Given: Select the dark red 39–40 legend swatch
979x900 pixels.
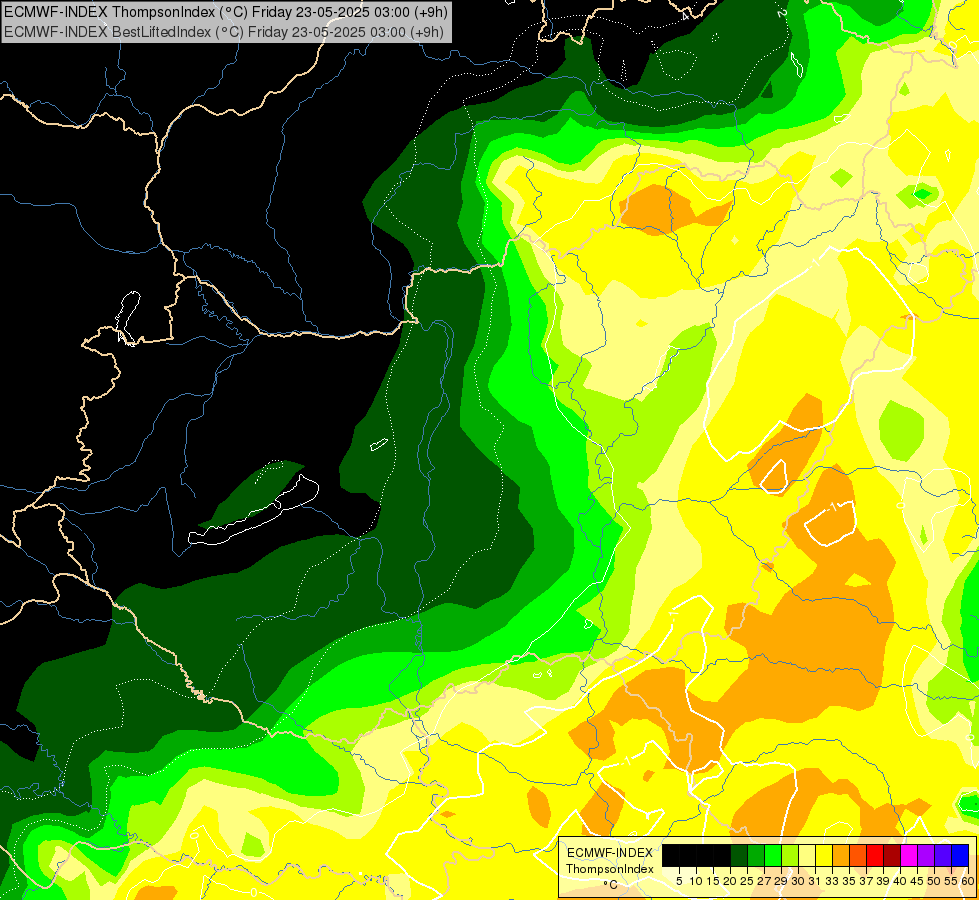Looking at the screenshot, I should [x=892, y=856].
